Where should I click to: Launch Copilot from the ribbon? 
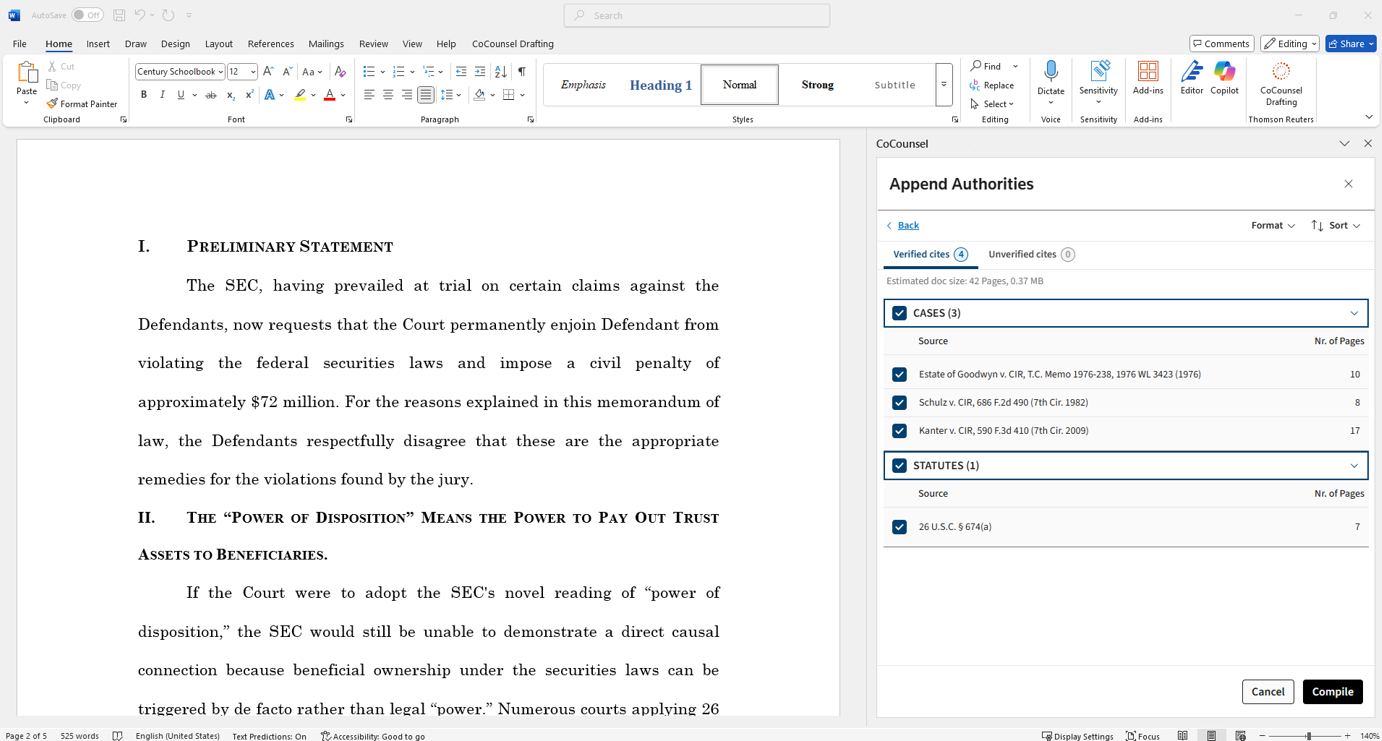point(1224,78)
